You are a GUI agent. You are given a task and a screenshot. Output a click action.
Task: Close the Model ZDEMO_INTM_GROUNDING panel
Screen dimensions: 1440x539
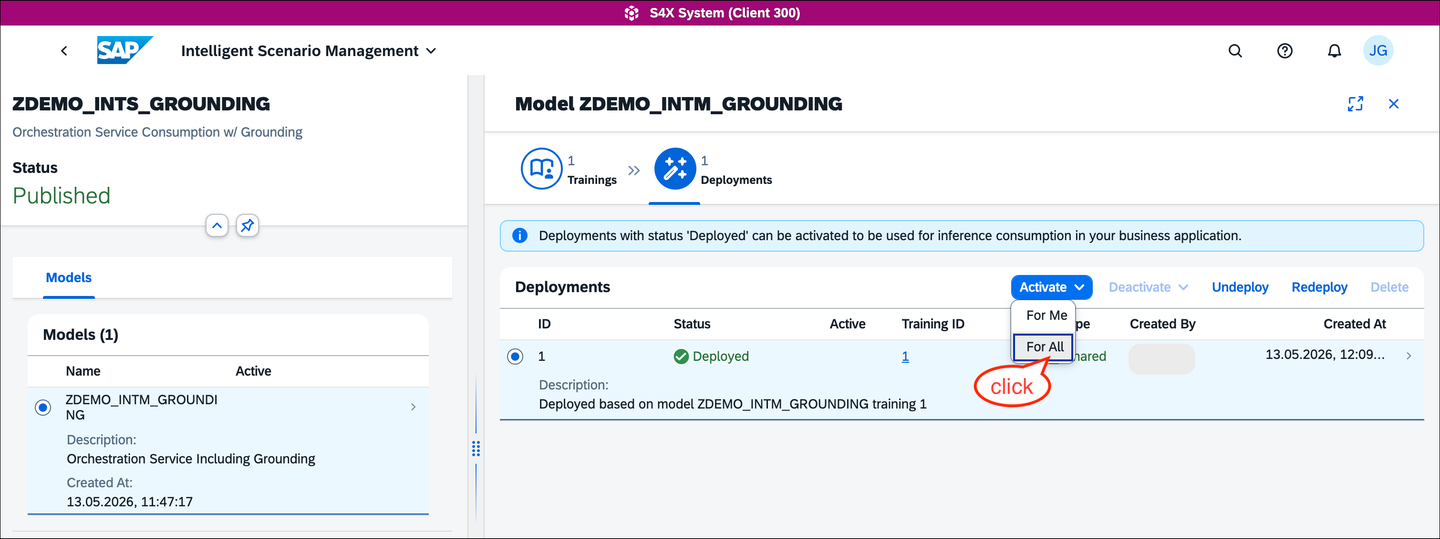[x=1393, y=104]
